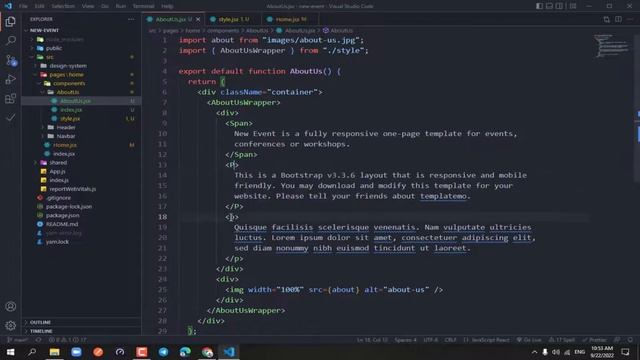
Task: Click the code minimap preview
Action: (x=611, y=46)
